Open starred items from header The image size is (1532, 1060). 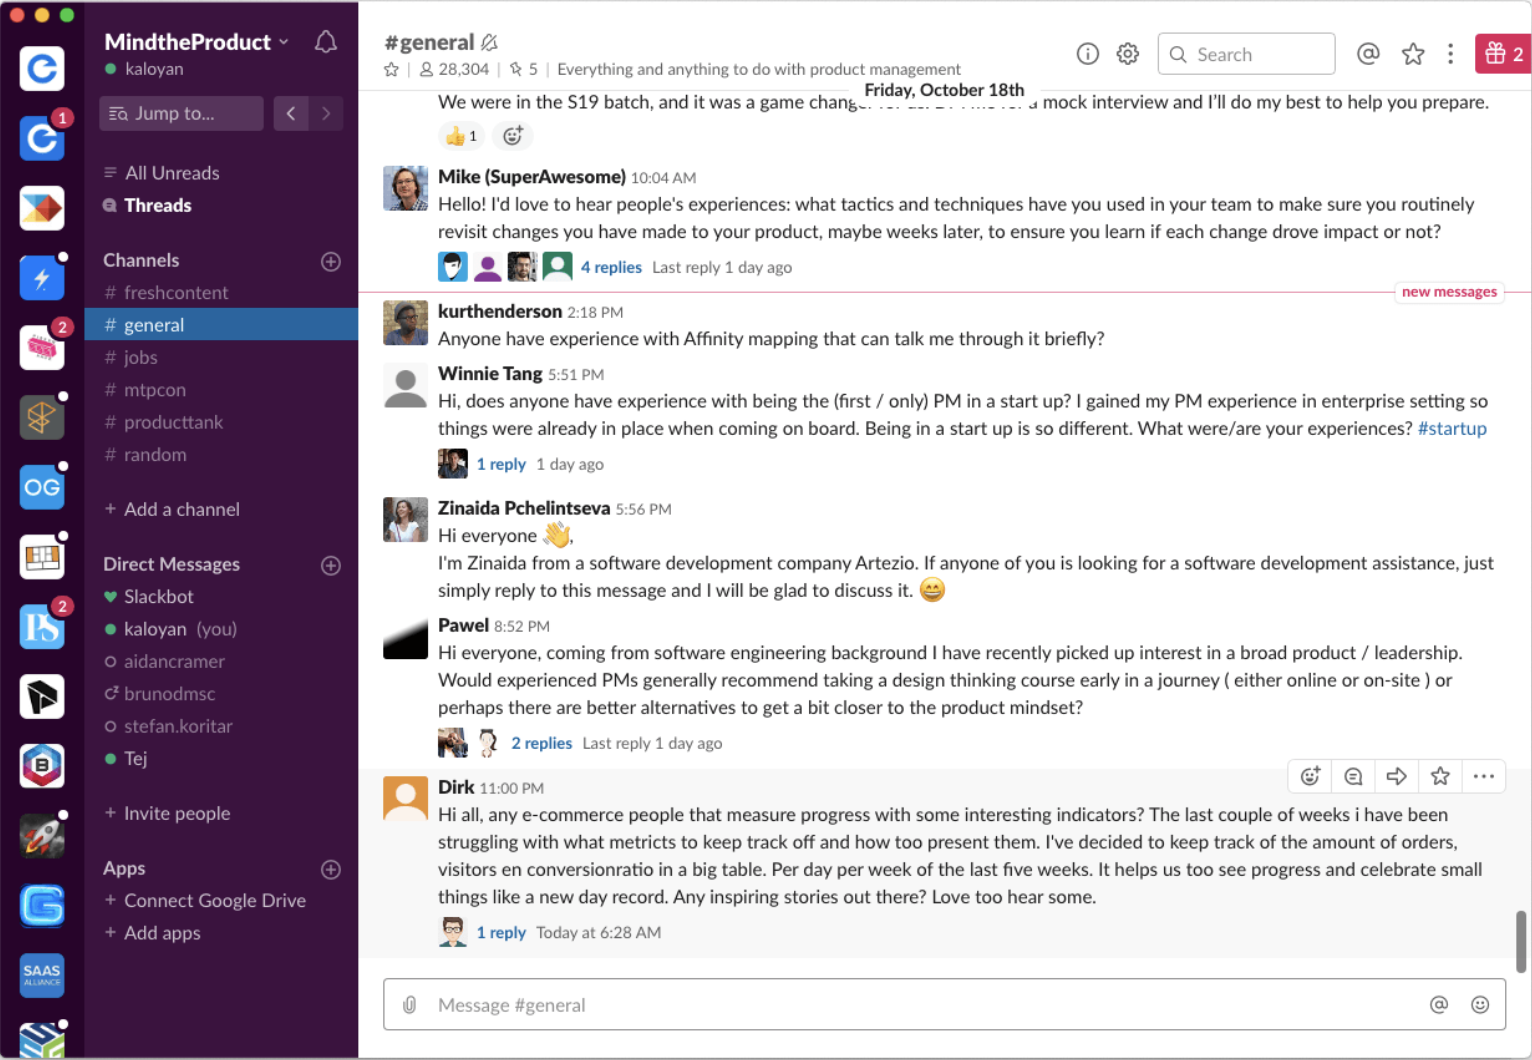click(1412, 54)
